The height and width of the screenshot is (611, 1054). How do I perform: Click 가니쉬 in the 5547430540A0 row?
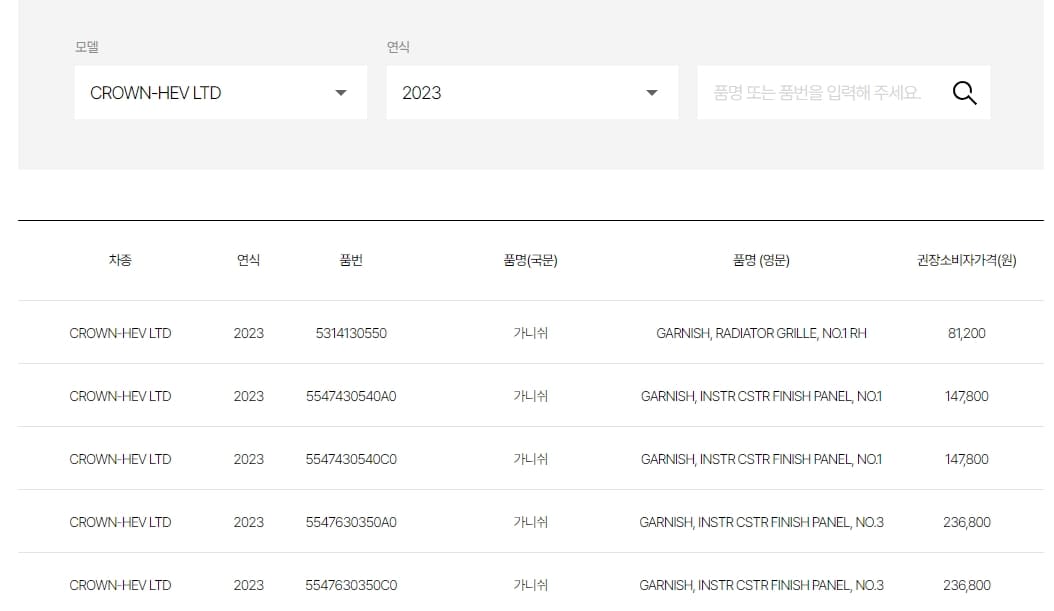point(530,397)
